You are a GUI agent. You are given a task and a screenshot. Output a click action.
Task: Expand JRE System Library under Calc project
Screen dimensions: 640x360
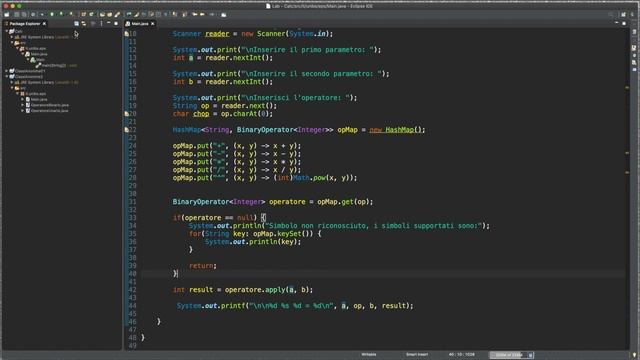12,37
